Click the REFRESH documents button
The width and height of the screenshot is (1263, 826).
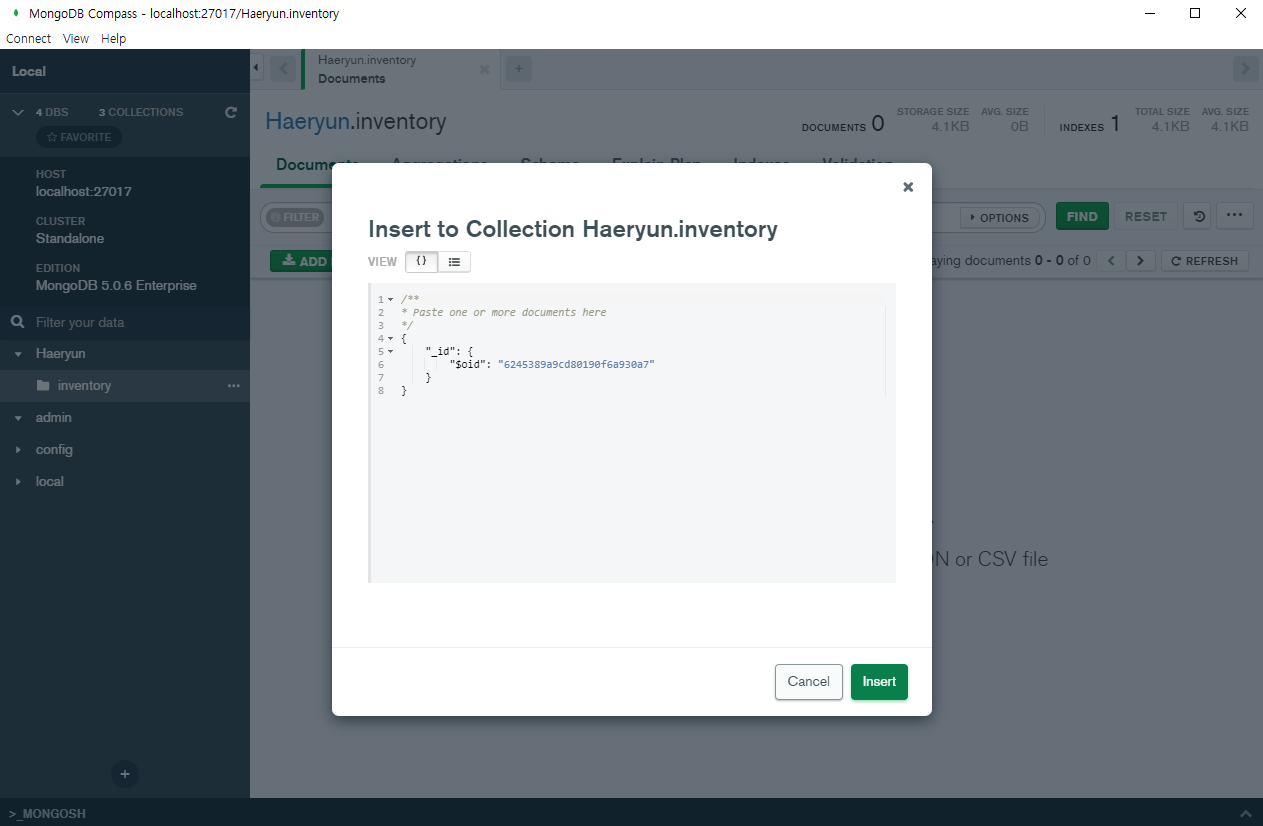point(1204,261)
